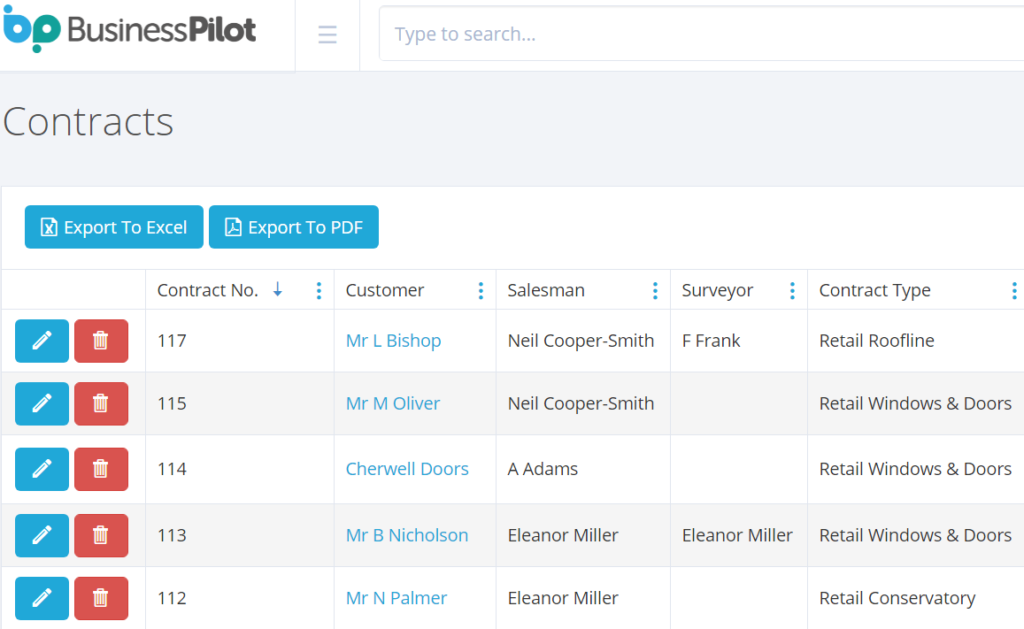Open Salesman column options menu
This screenshot has height=629, width=1024.
[x=655, y=291]
